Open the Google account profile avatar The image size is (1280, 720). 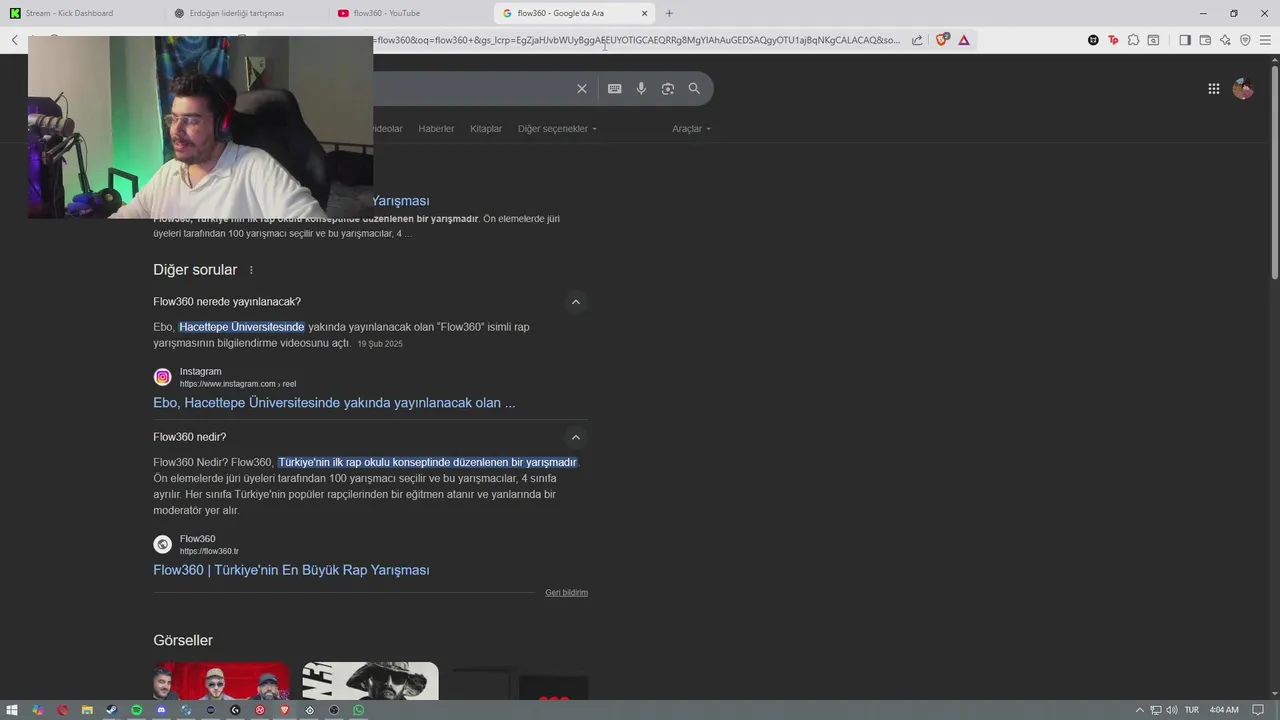1243,89
